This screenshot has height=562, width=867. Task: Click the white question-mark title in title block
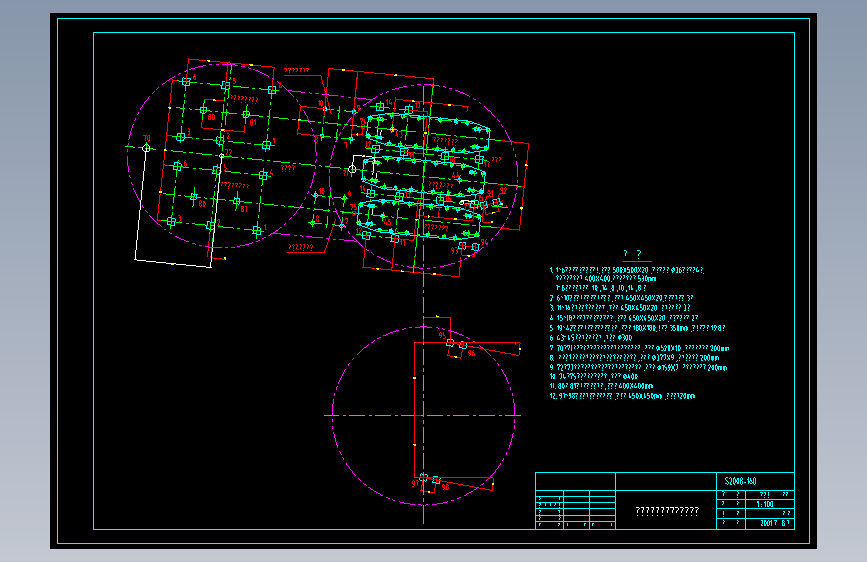(x=667, y=511)
